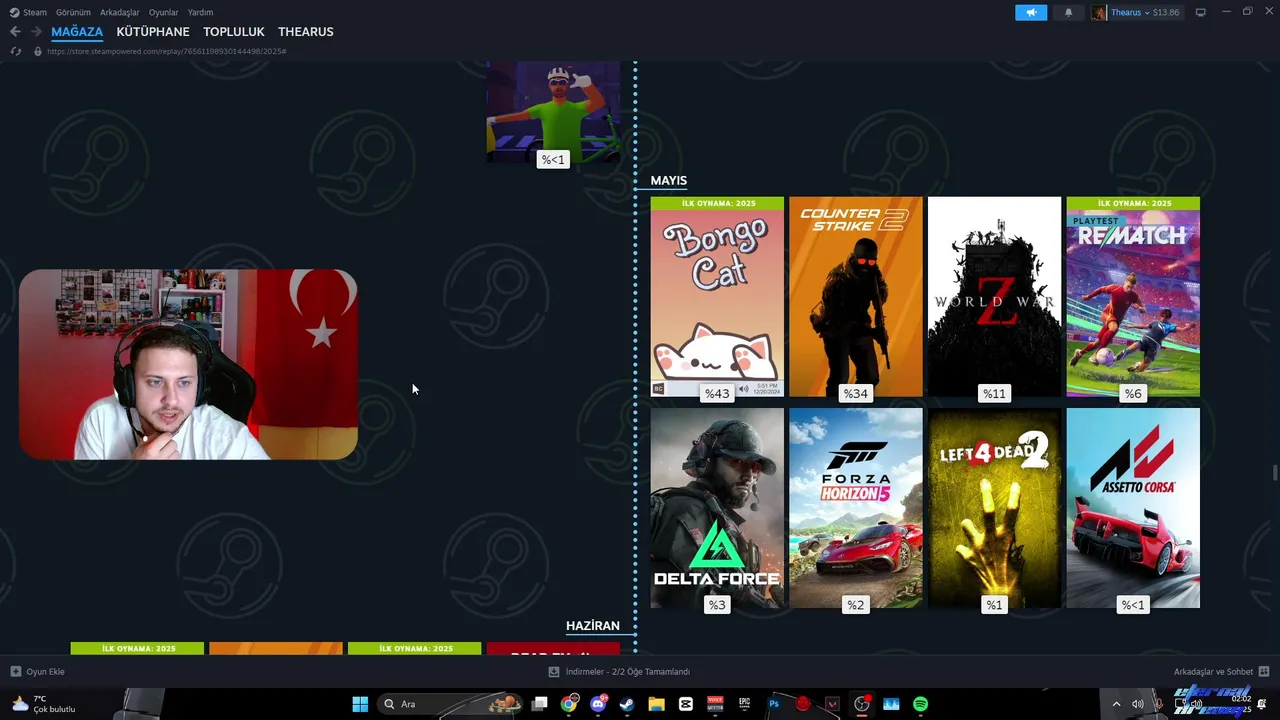The image size is (1280, 720).
Task: Go to the THEARUS profile tab
Action: coord(306,32)
